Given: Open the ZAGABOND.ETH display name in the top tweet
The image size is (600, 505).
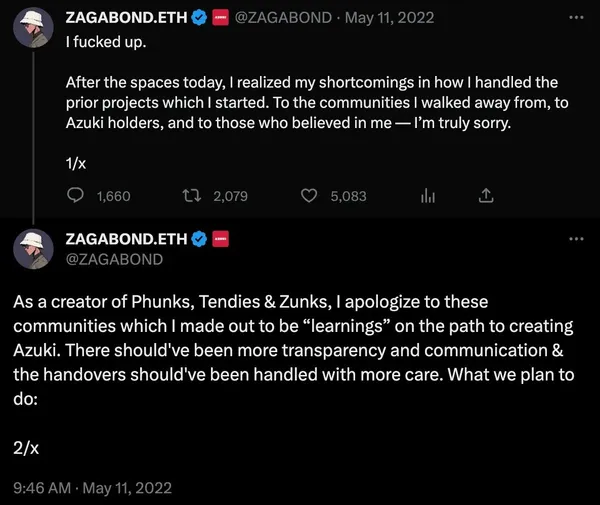Looking at the screenshot, I should [x=127, y=17].
